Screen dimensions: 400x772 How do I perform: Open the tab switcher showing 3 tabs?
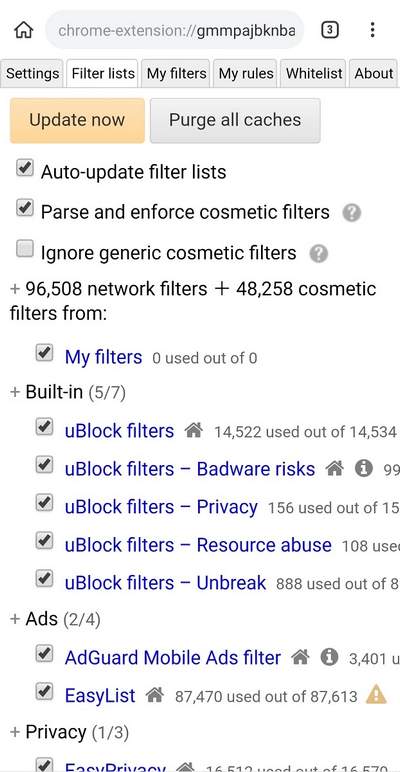point(330,31)
